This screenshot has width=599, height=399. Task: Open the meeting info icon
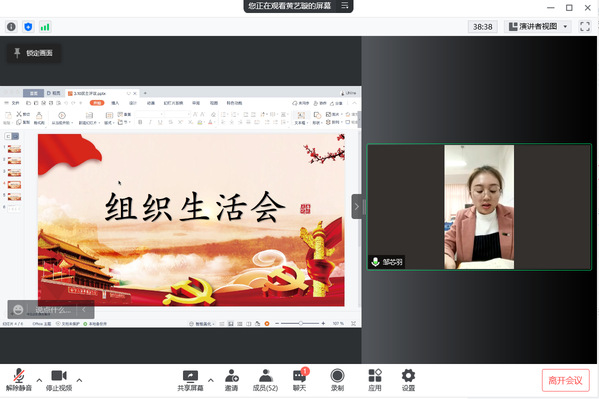click(x=11, y=27)
